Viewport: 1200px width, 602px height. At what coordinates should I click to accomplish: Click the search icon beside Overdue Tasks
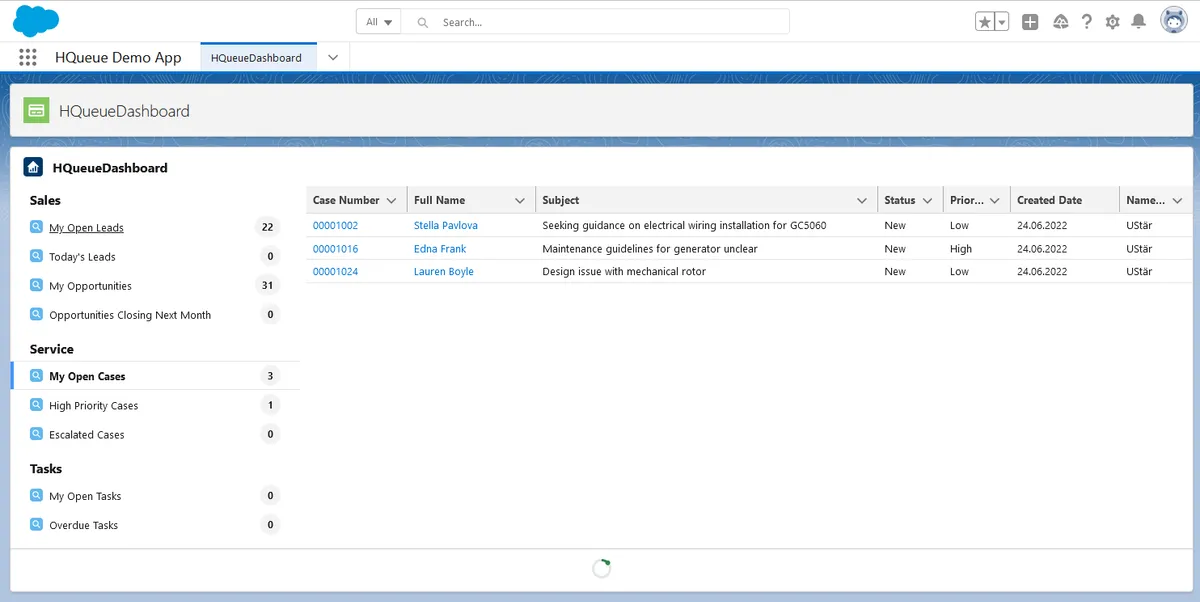tap(37, 524)
